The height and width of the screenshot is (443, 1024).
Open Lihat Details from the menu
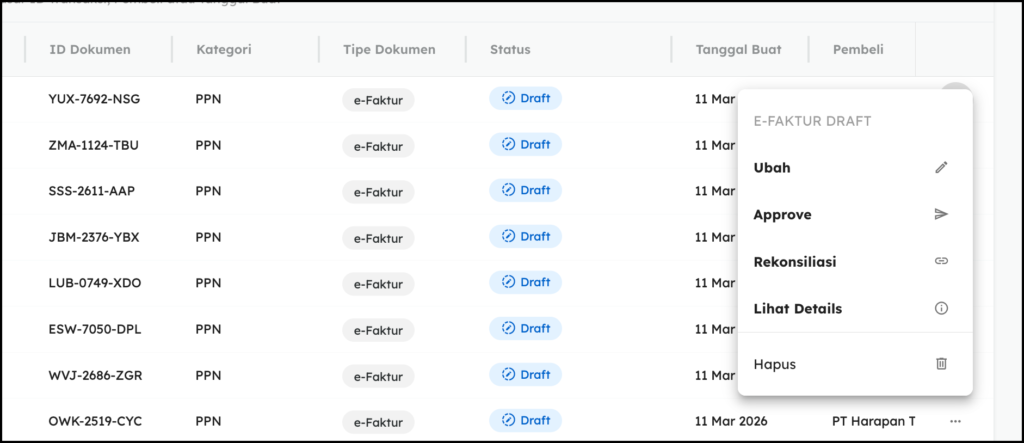pos(797,309)
